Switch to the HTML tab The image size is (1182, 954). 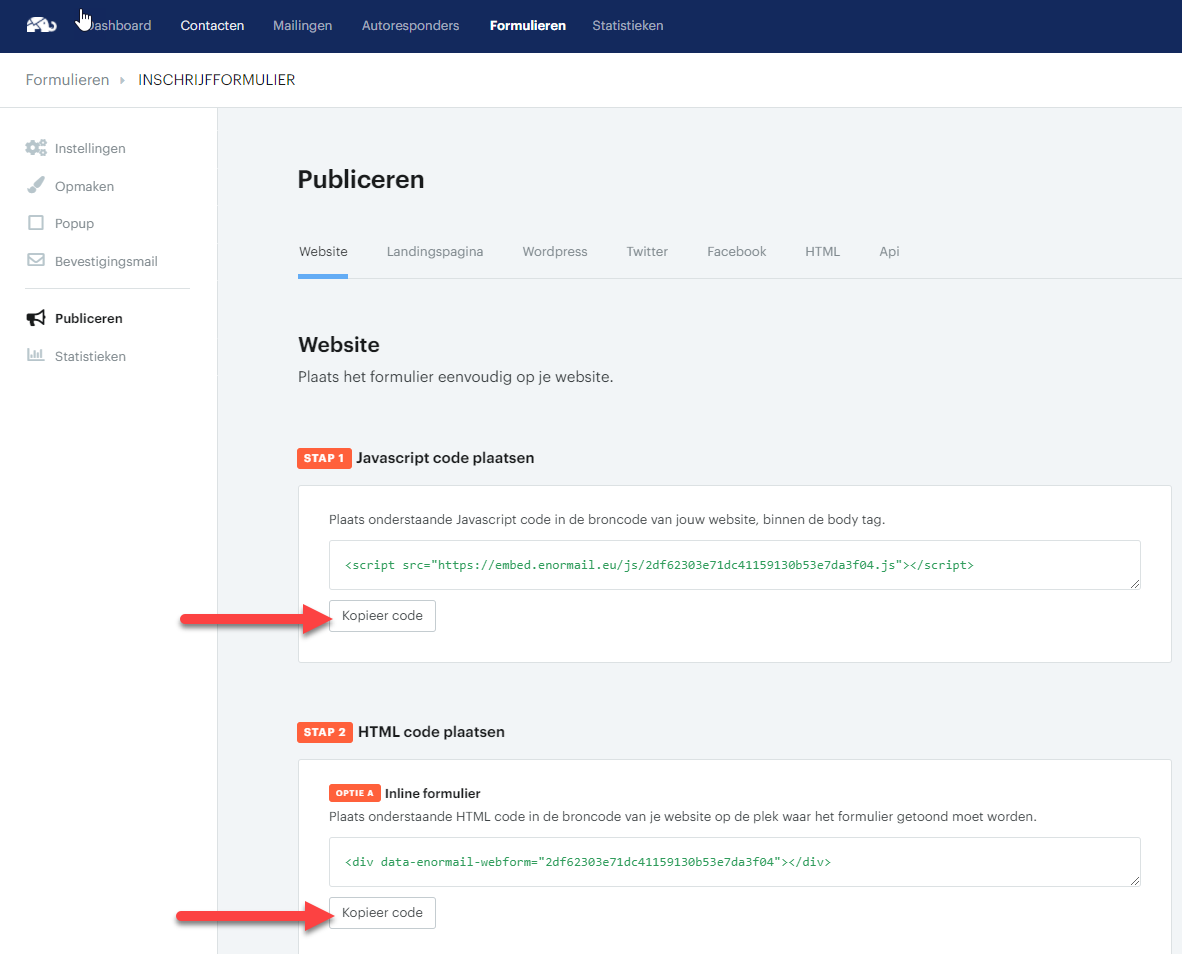pyautogui.click(x=822, y=252)
